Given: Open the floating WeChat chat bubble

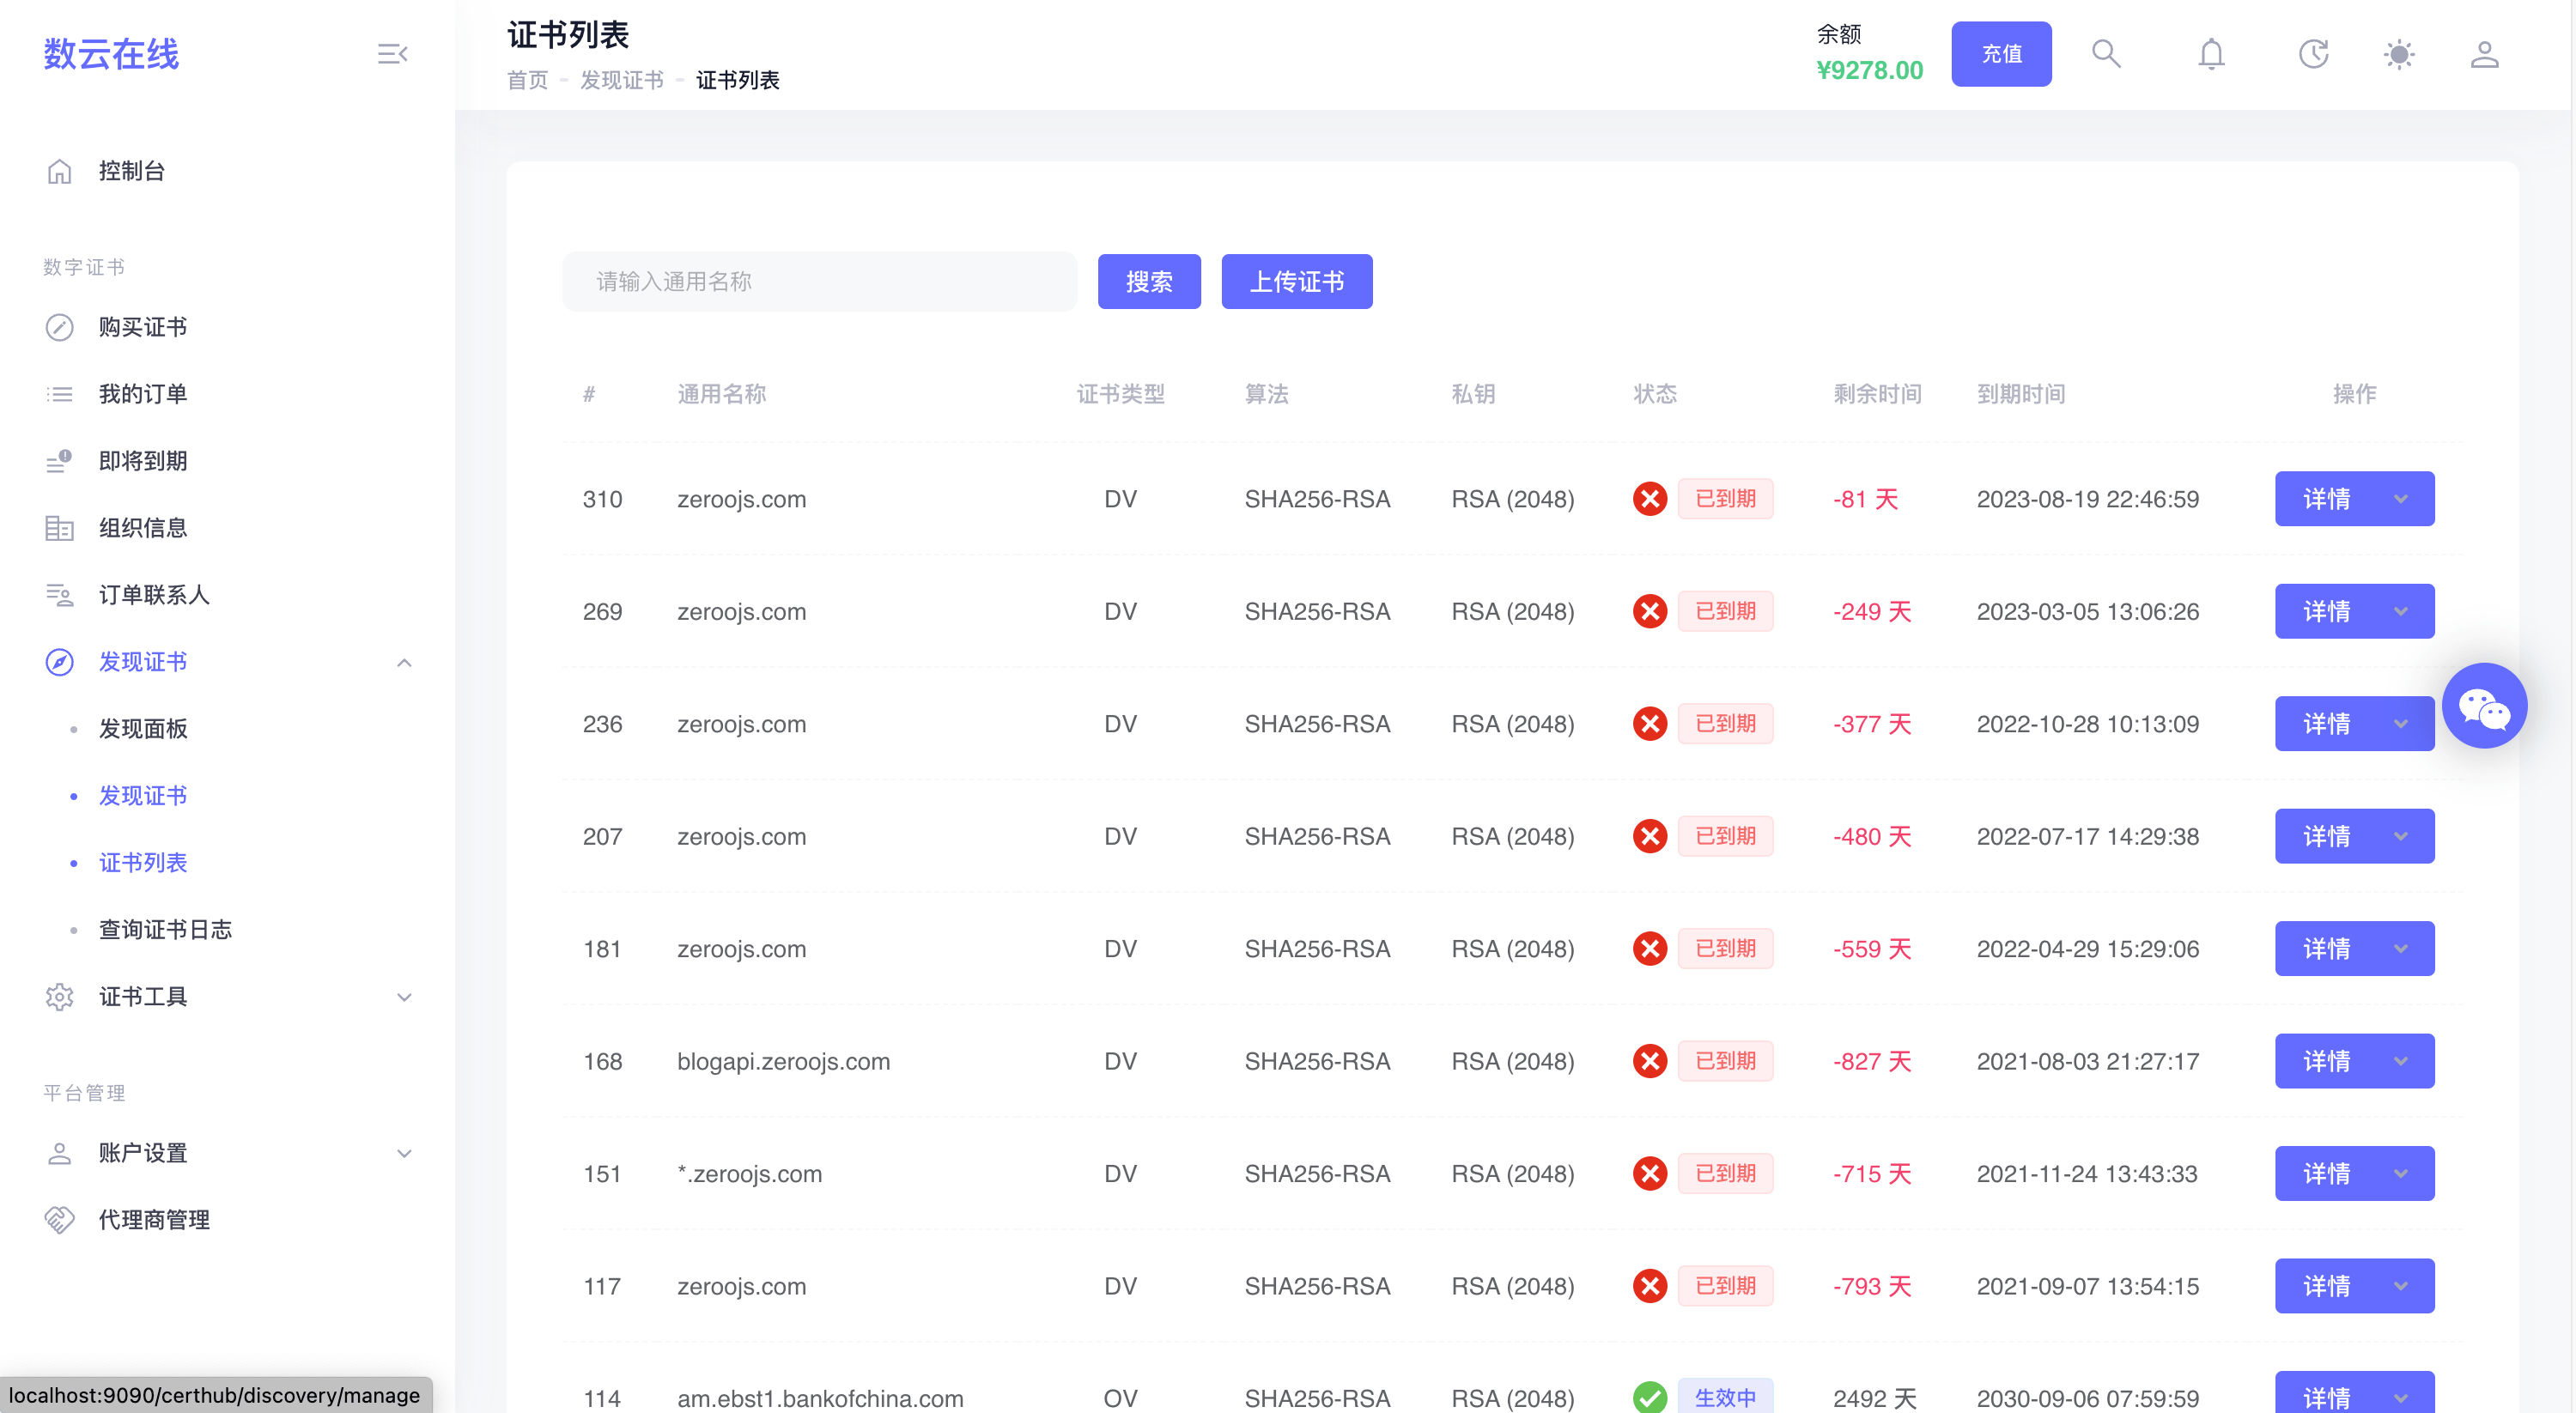Looking at the screenshot, I should [2483, 706].
